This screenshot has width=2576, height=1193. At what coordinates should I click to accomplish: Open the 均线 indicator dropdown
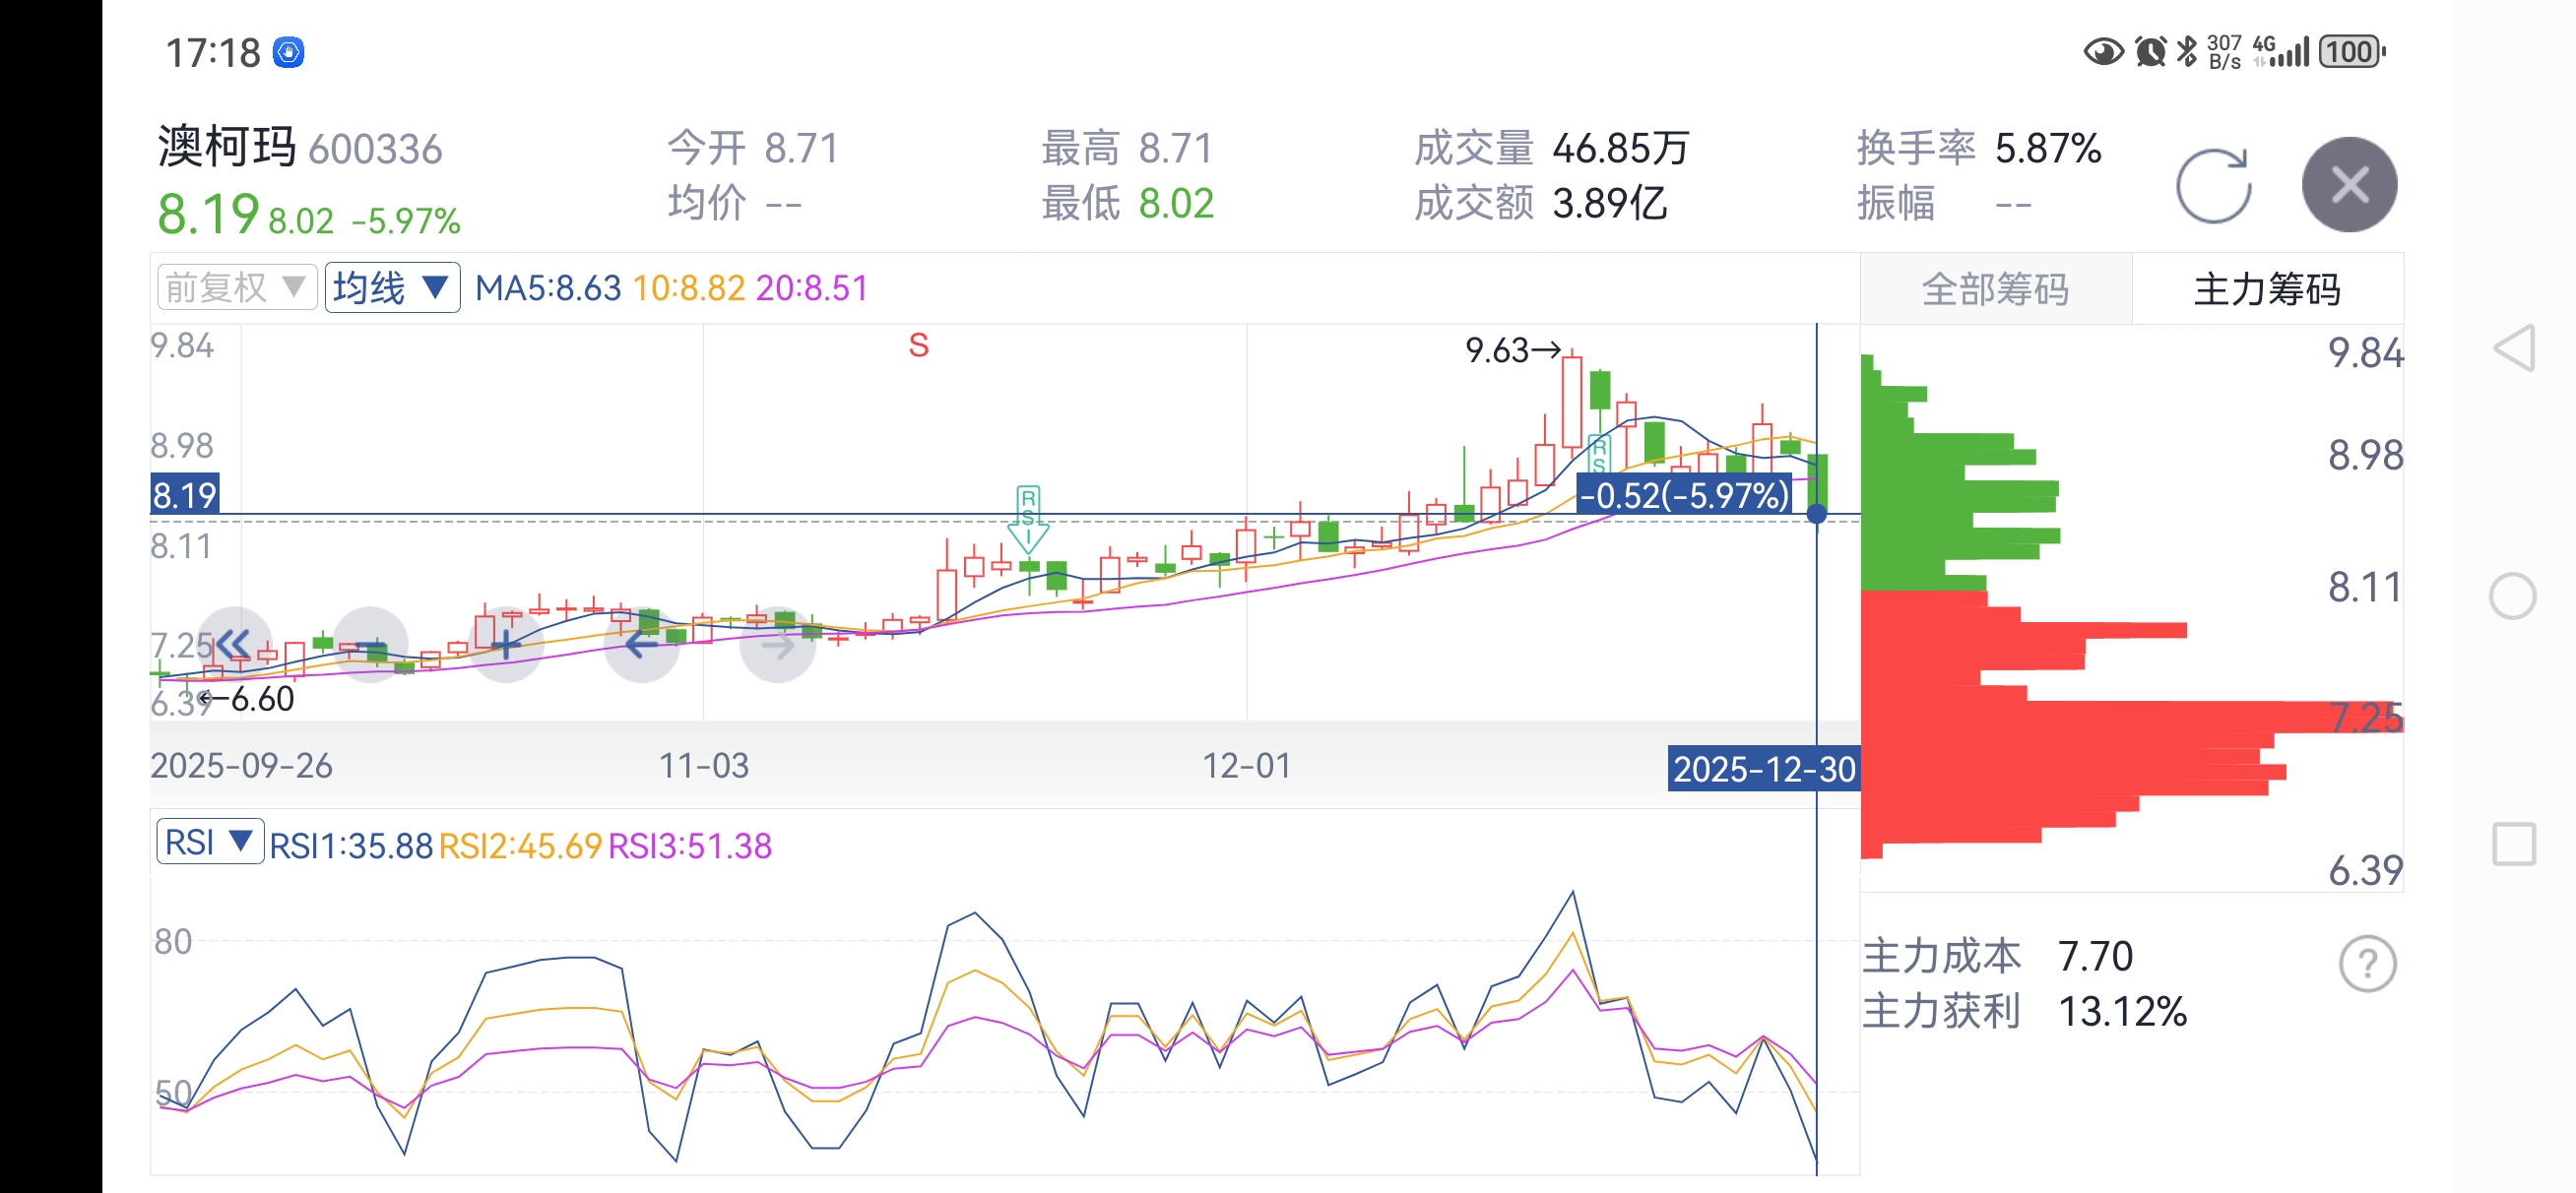tap(392, 288)
